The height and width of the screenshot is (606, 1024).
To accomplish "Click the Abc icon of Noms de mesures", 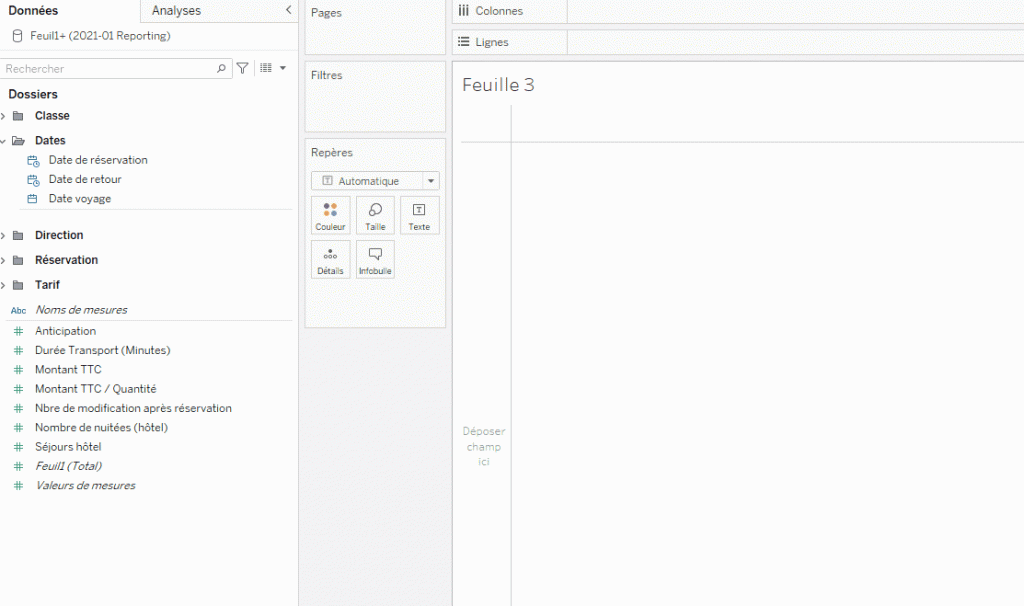I will click(18, 310).
